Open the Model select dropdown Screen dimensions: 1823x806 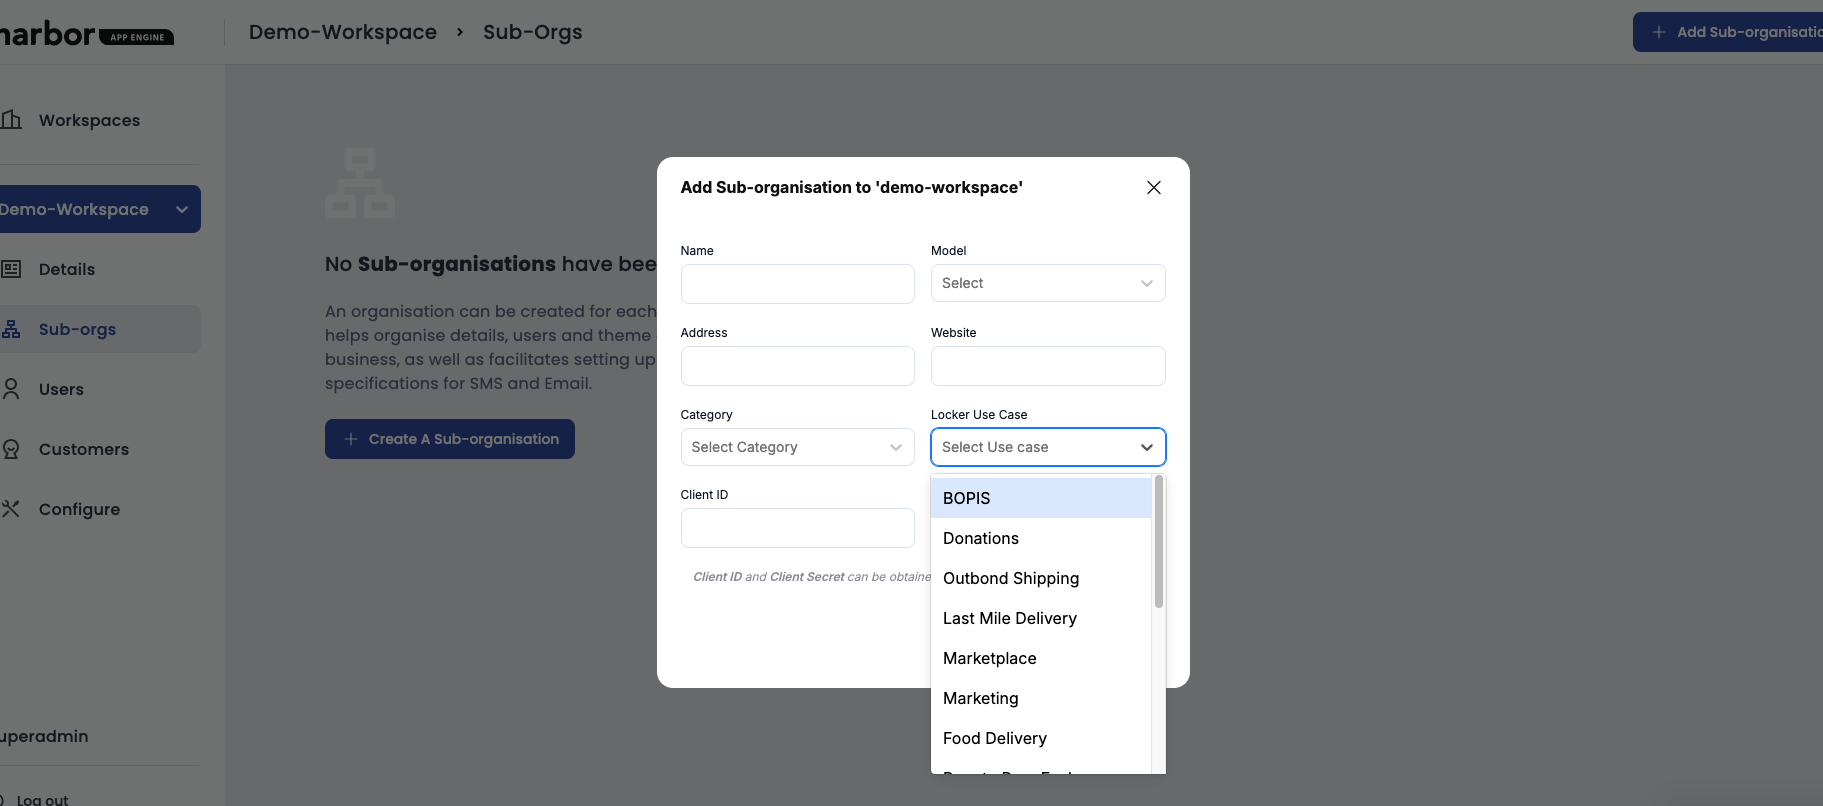[1047, 283]
